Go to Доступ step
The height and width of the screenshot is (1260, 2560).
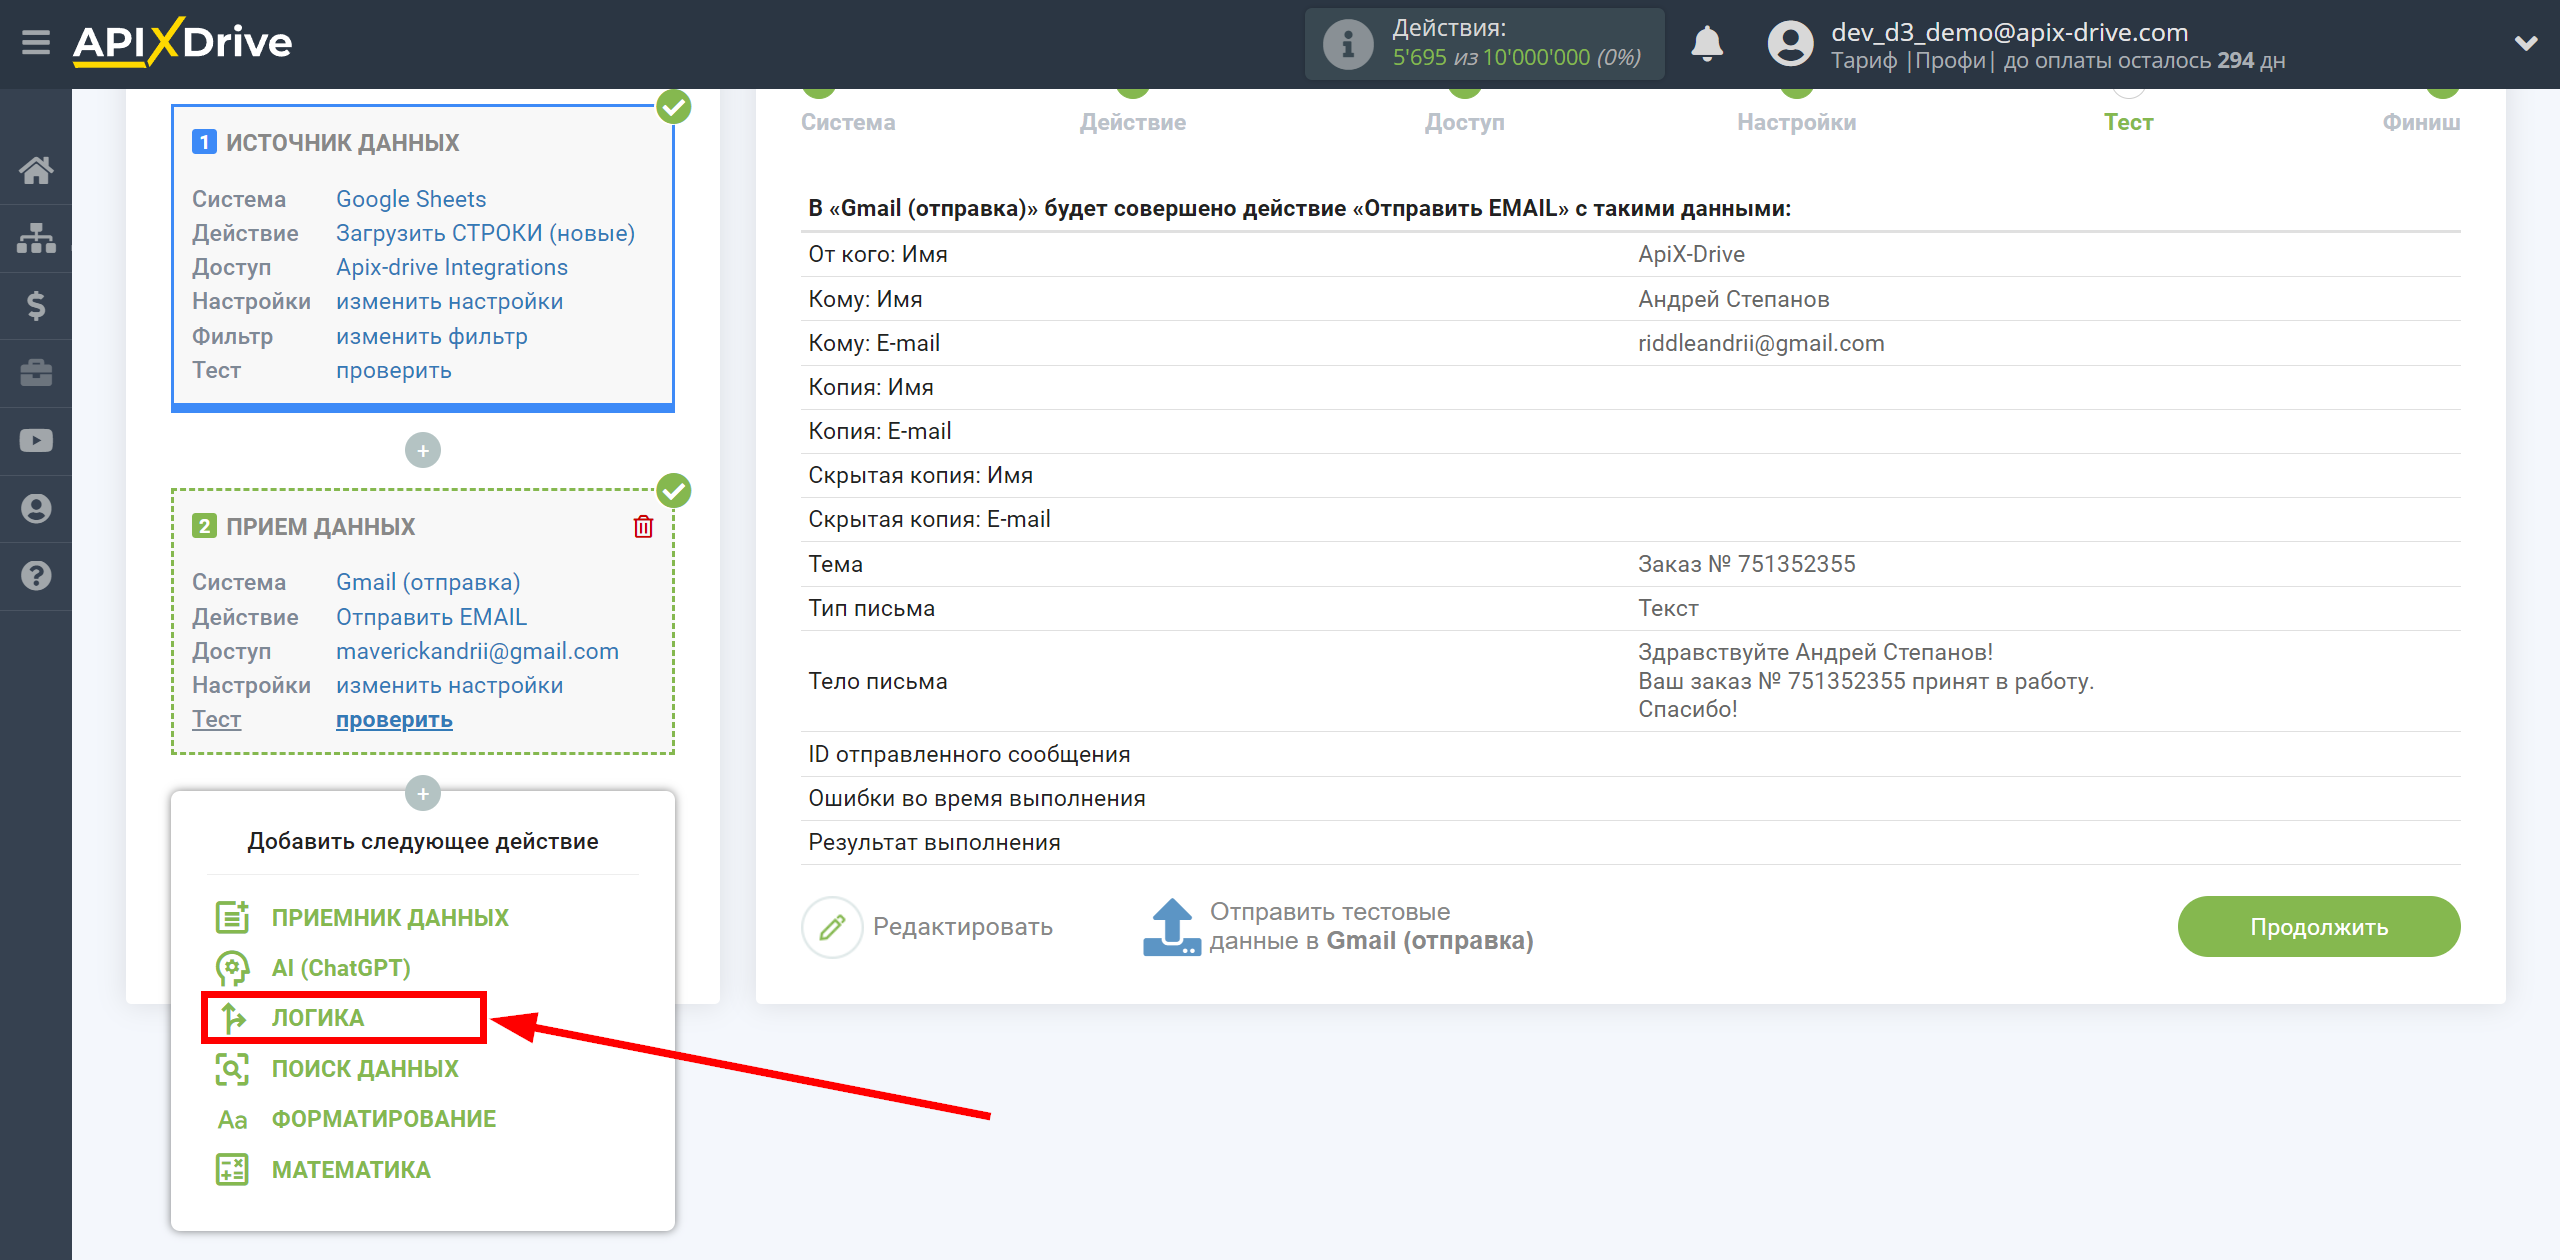(x=1464, y=122)
